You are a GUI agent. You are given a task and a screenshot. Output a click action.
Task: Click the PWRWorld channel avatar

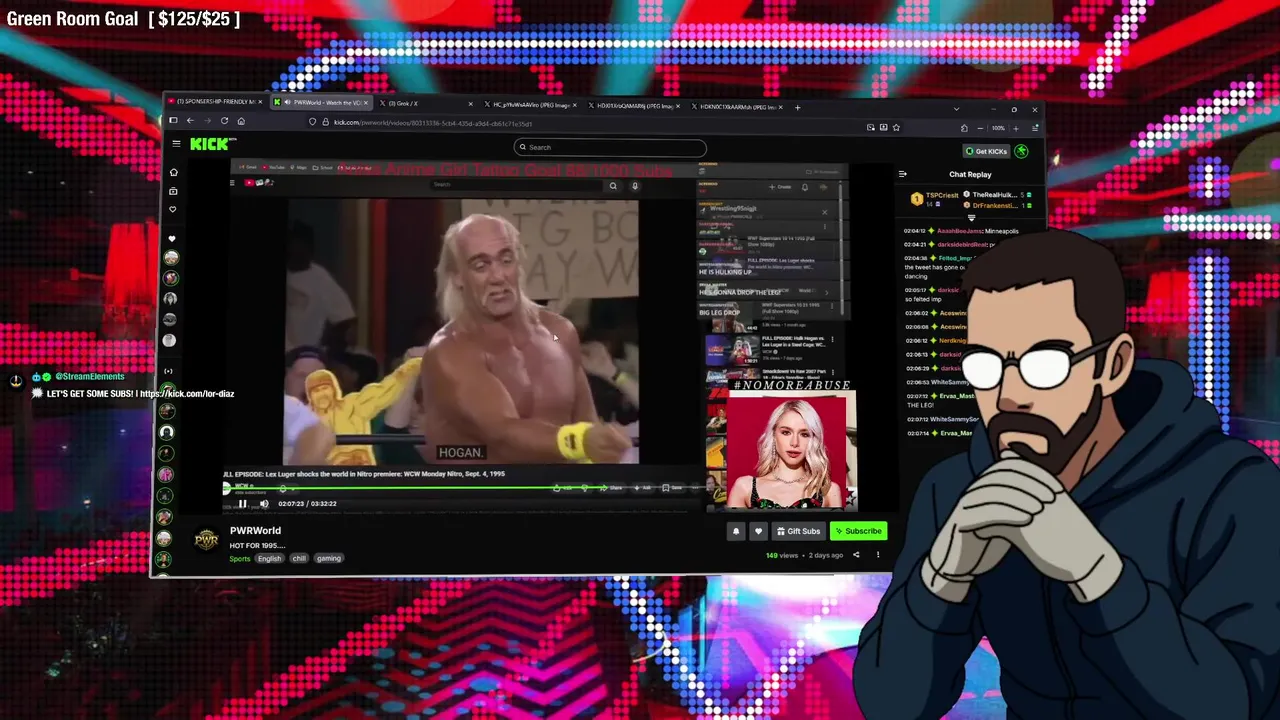coord(206,540)
